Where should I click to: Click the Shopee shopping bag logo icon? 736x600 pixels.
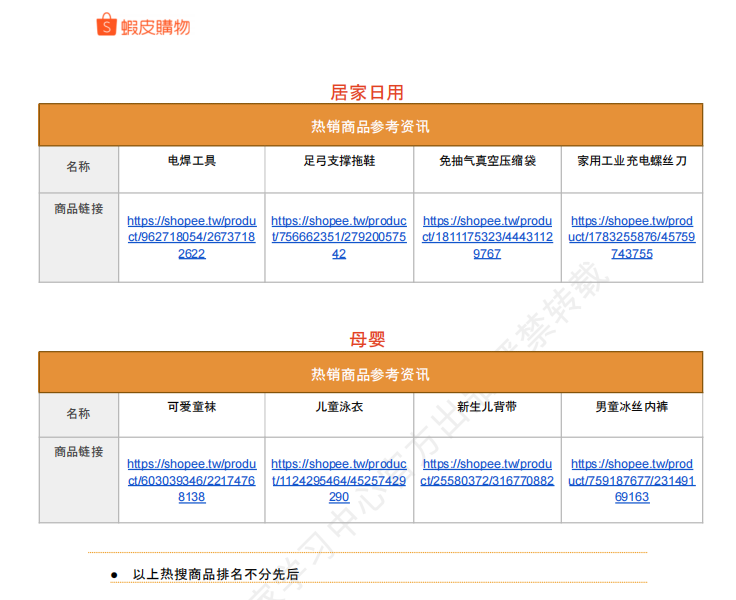tap(107, 24)
